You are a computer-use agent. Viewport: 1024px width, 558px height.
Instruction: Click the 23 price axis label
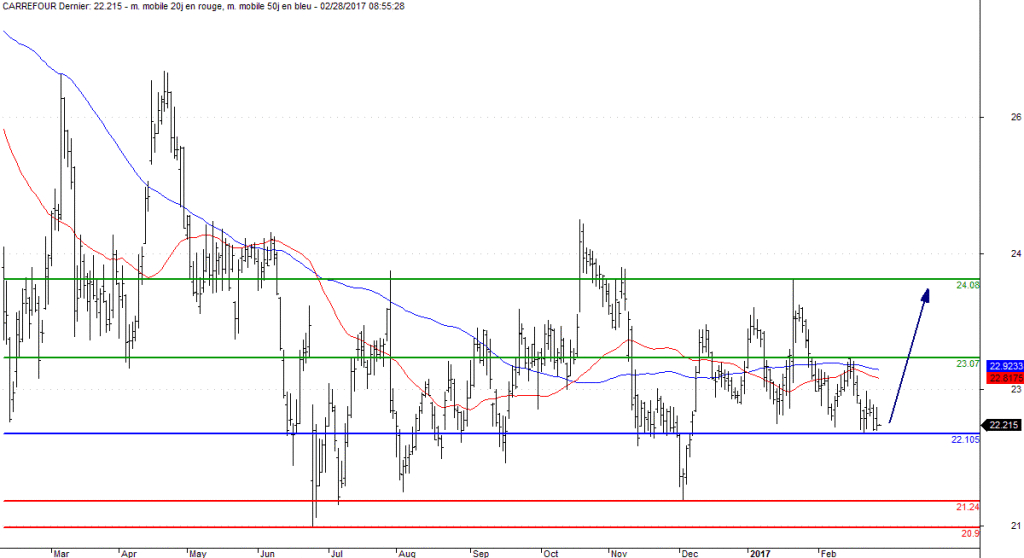pyautogui.click(x=1016, y=389)
